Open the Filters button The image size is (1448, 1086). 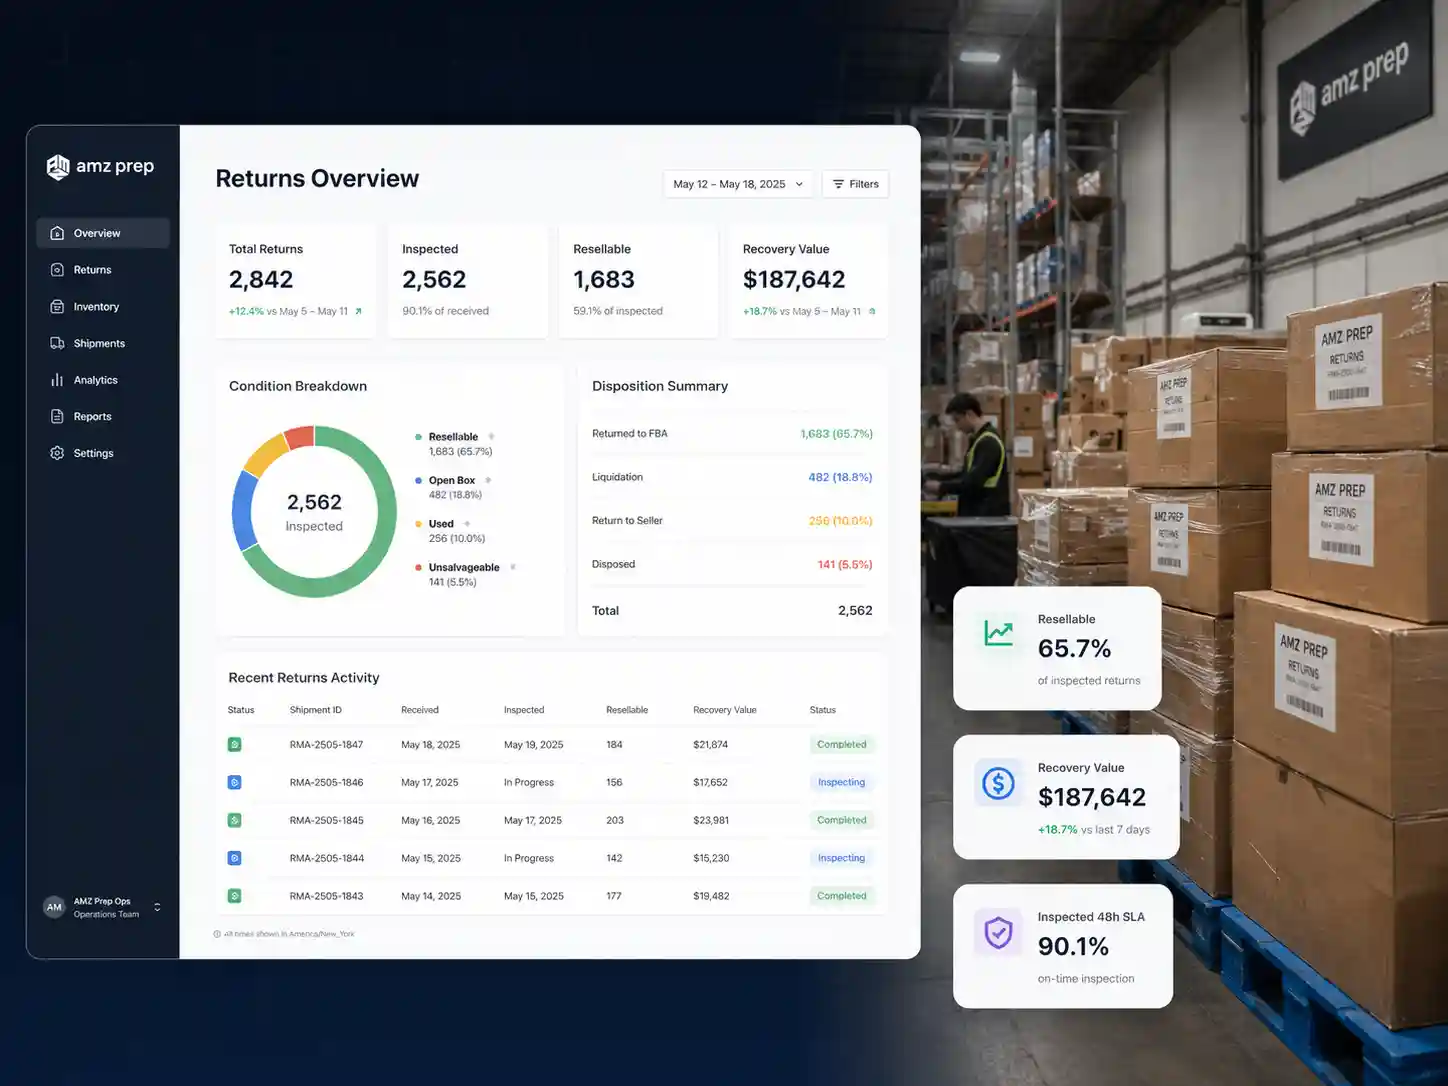click(855, 184)
